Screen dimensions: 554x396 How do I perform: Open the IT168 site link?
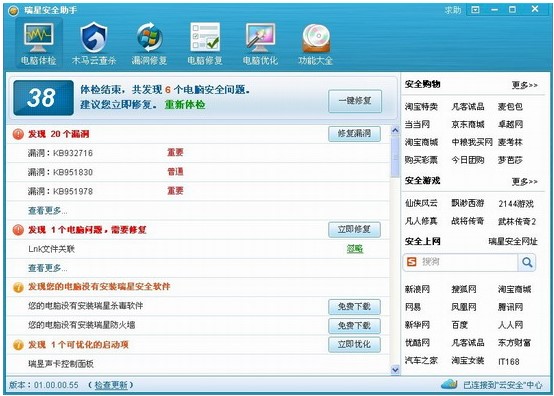click(509, 361)
